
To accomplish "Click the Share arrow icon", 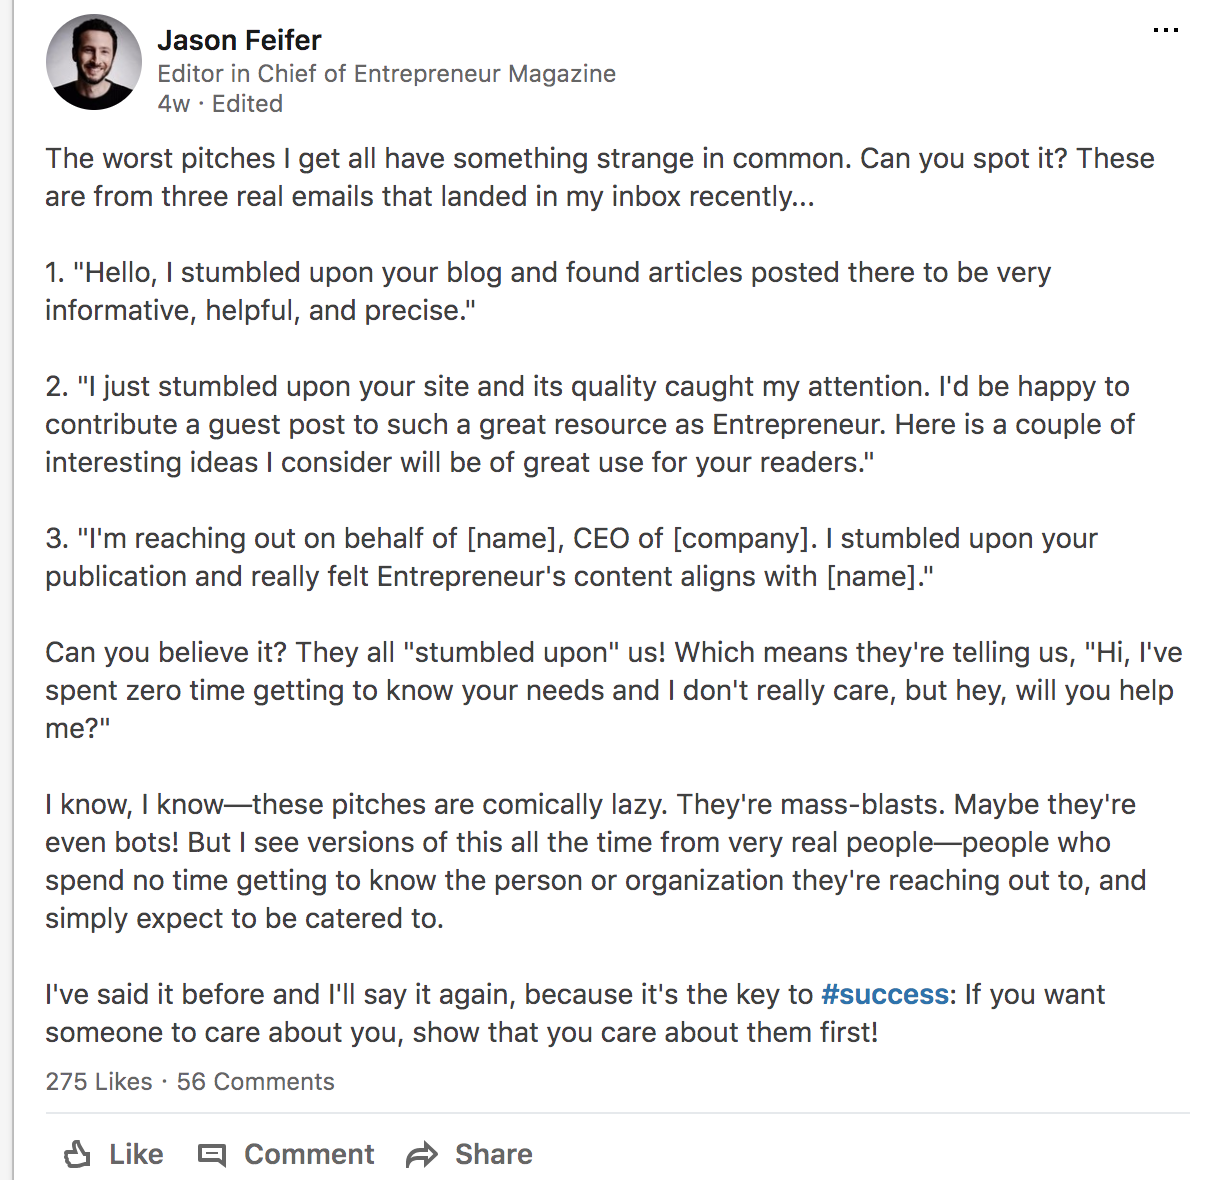I will coord(422,1155).
